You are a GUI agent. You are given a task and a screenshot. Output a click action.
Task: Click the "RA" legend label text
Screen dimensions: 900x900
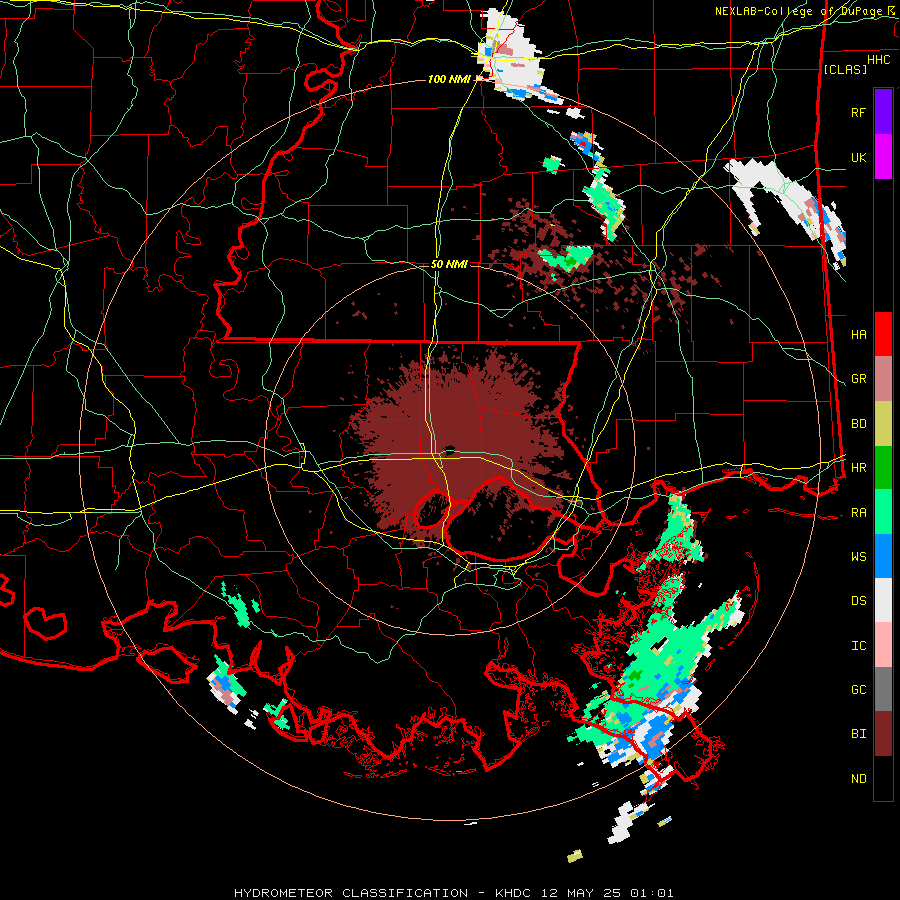point(859,513)
